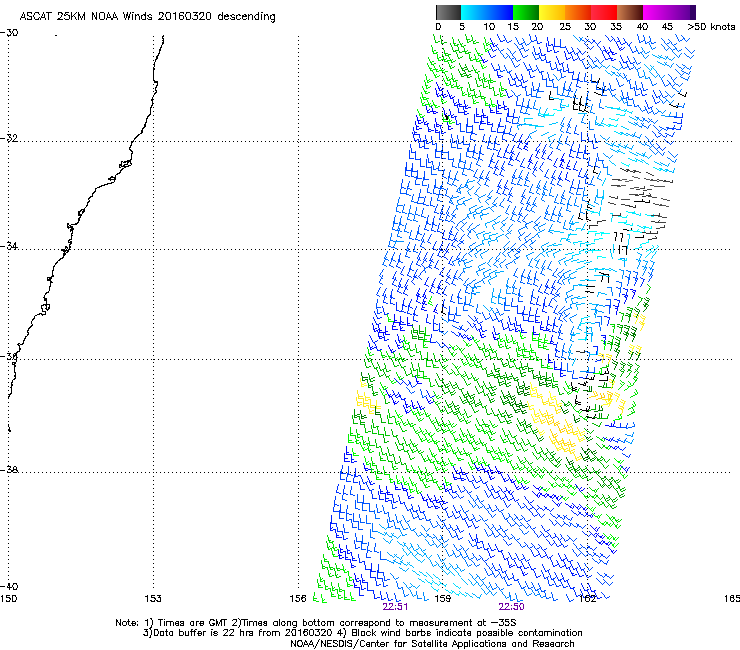
Task: Click the magenta 40-45 knots legend color
Action: click(656, 12)
